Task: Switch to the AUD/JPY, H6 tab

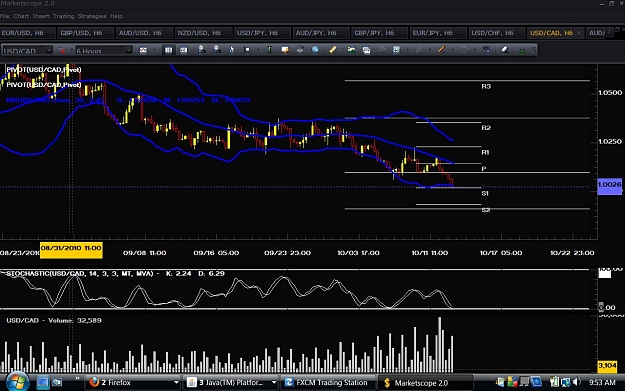Action: coord(320,33)
